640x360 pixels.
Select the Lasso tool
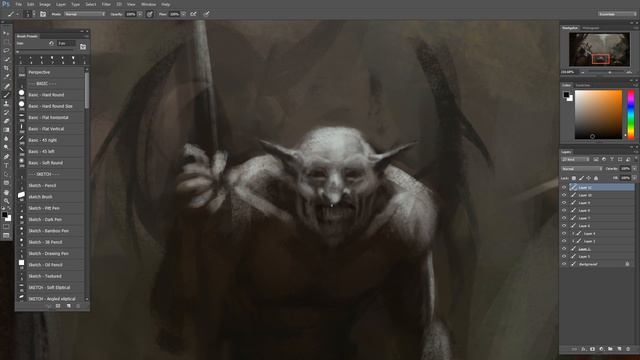6,51
